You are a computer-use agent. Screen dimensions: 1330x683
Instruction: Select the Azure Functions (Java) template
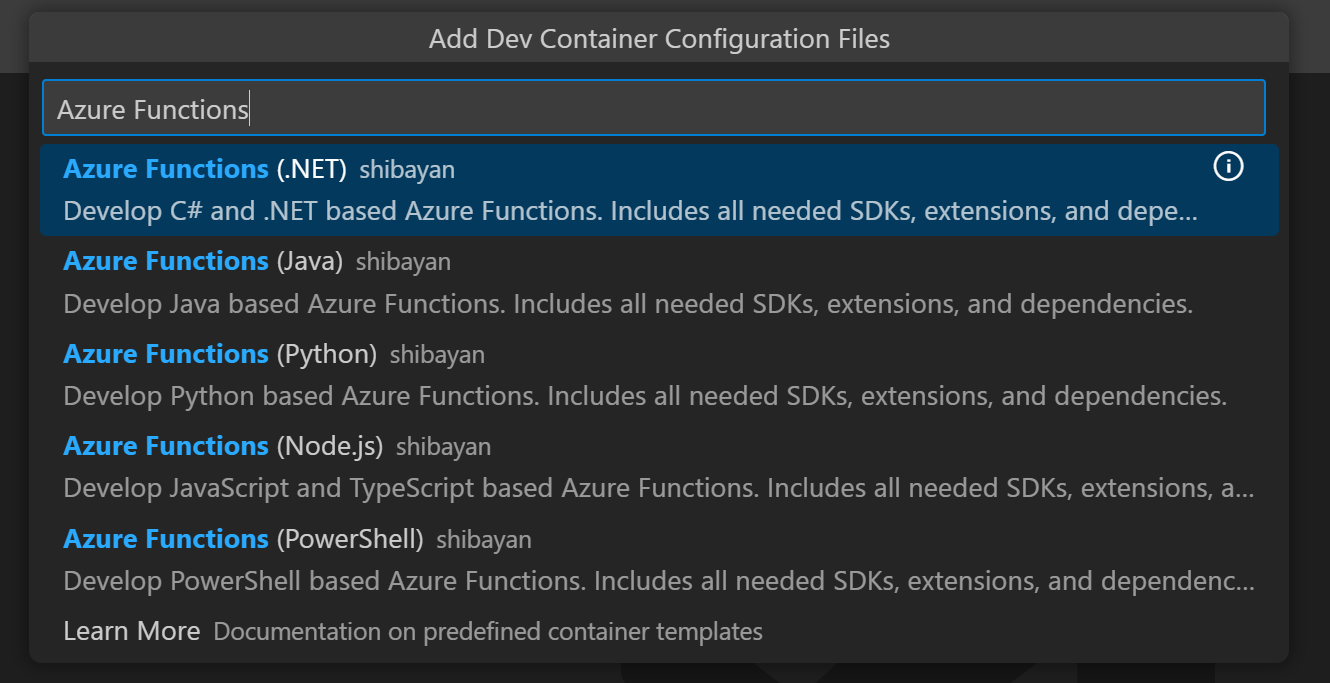pyautogui.click(x=400, y=281)
